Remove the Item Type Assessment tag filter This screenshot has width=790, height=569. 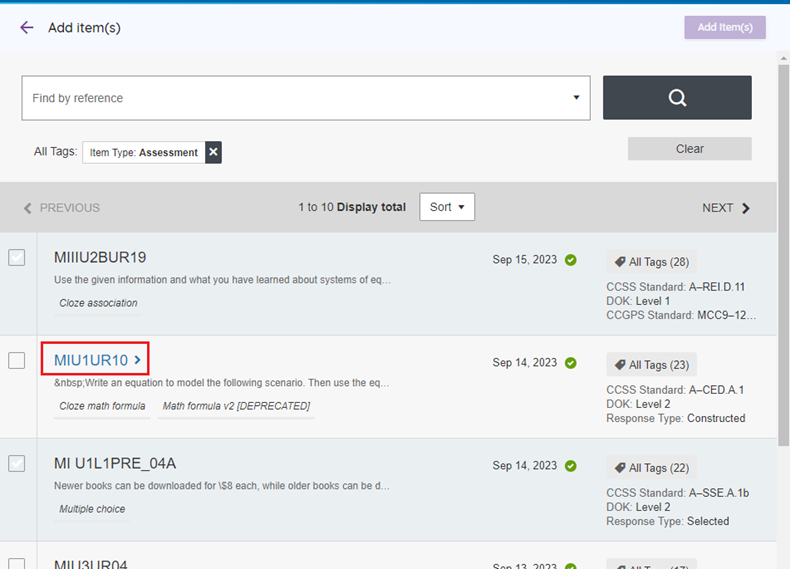pos(213,152)
